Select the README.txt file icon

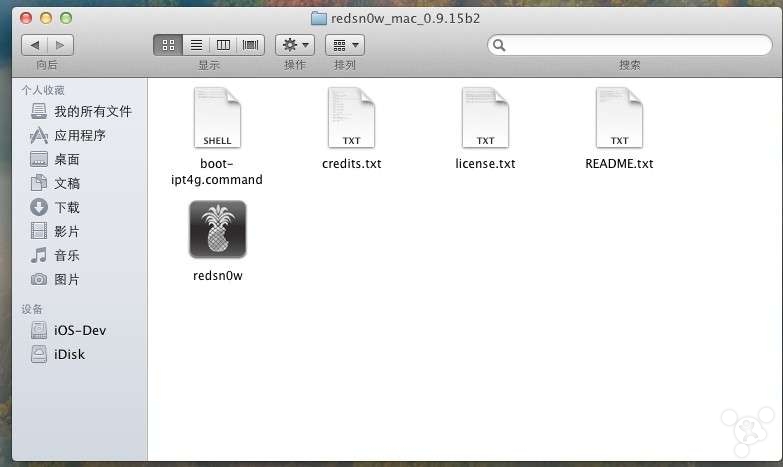619,118
